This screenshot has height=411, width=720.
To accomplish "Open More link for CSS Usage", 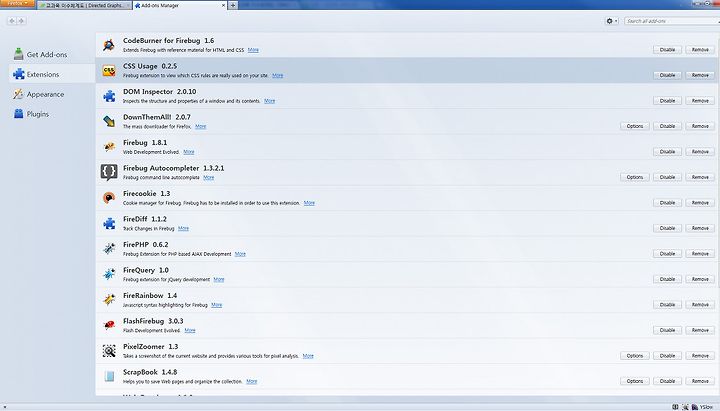I will 277,75.
